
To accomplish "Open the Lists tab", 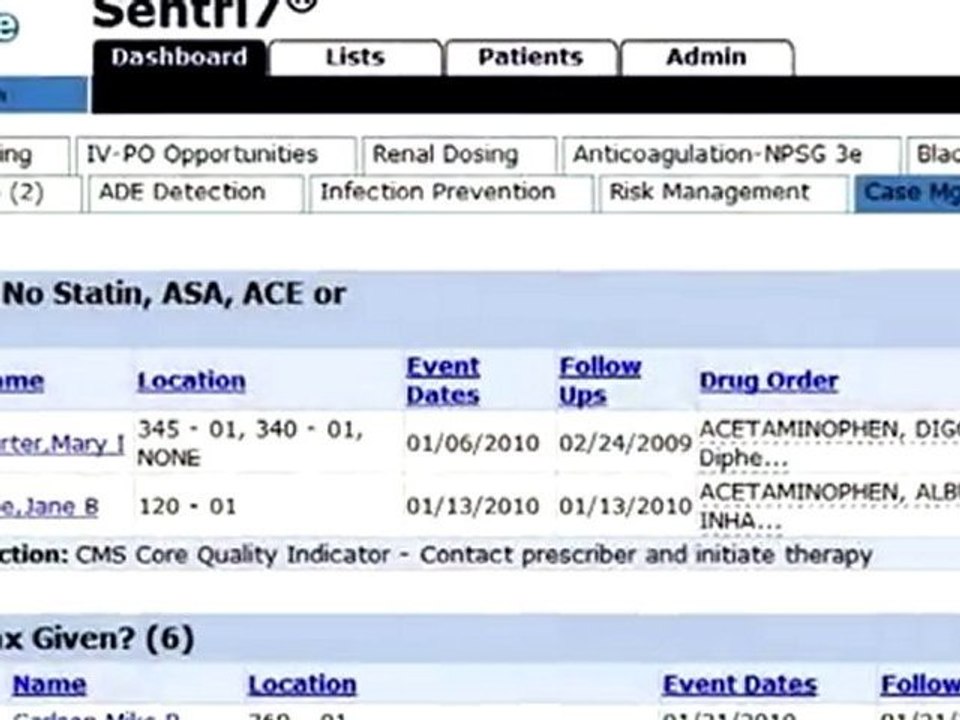I will coord(355,58).
